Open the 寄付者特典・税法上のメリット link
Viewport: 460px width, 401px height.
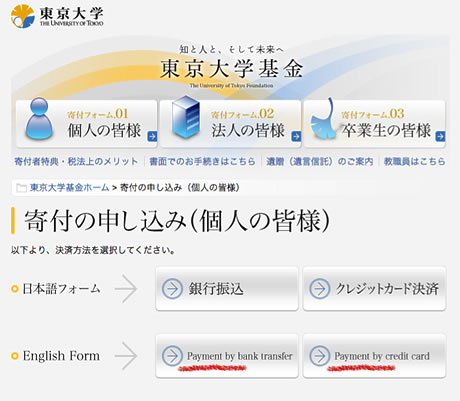coord(76,161)
